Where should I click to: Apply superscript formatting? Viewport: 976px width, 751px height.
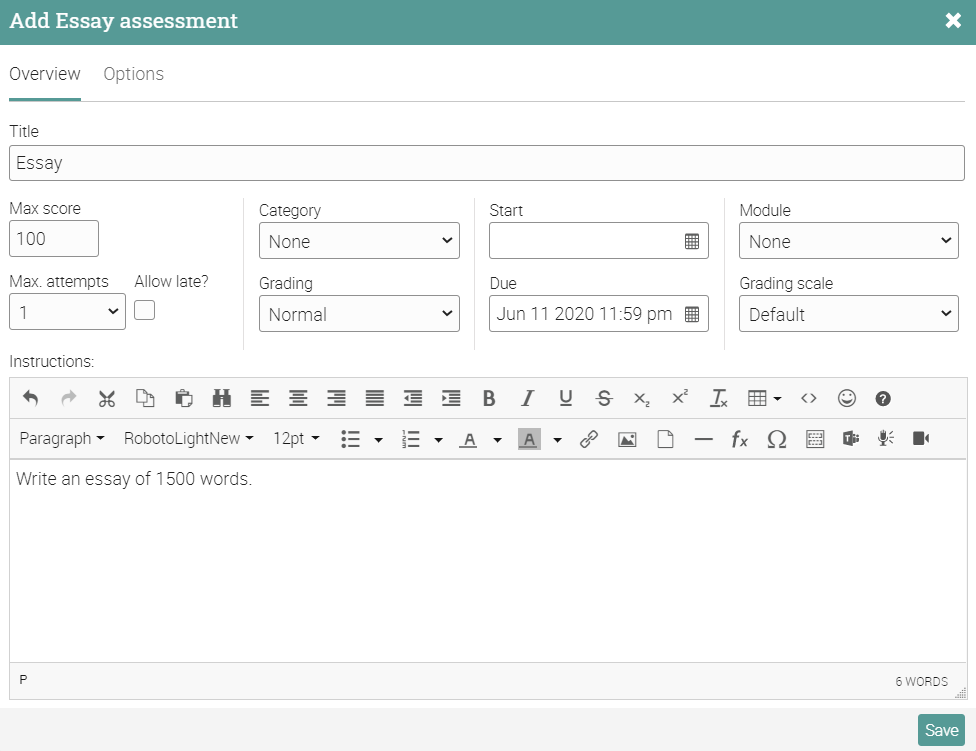[x=680, y=398]
